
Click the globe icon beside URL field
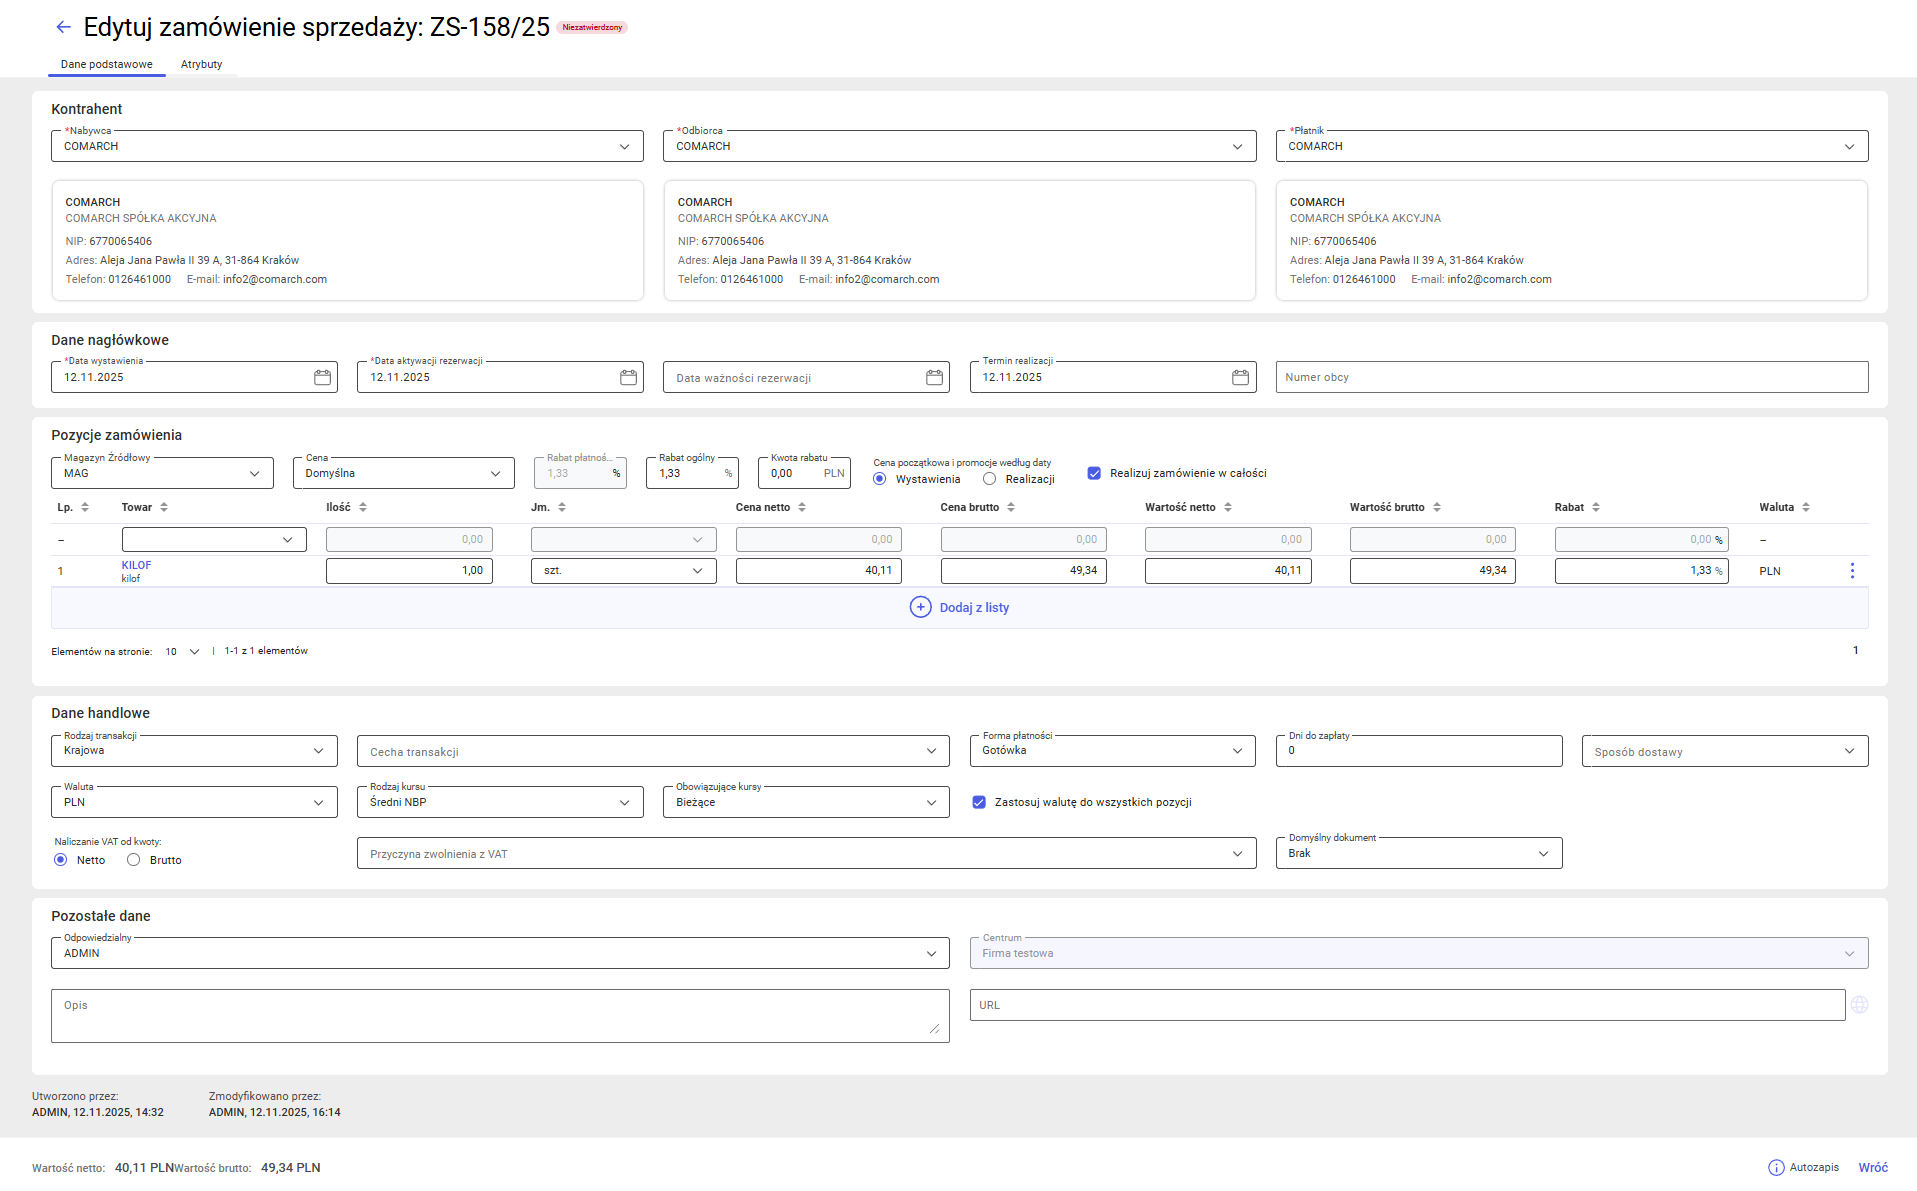1859,1005
